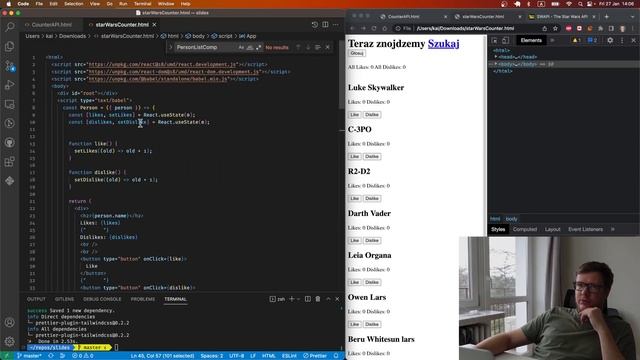Screen dimensions: 640x360
Task: Open the notifications bell in status bar
Action: pos(336,356)
